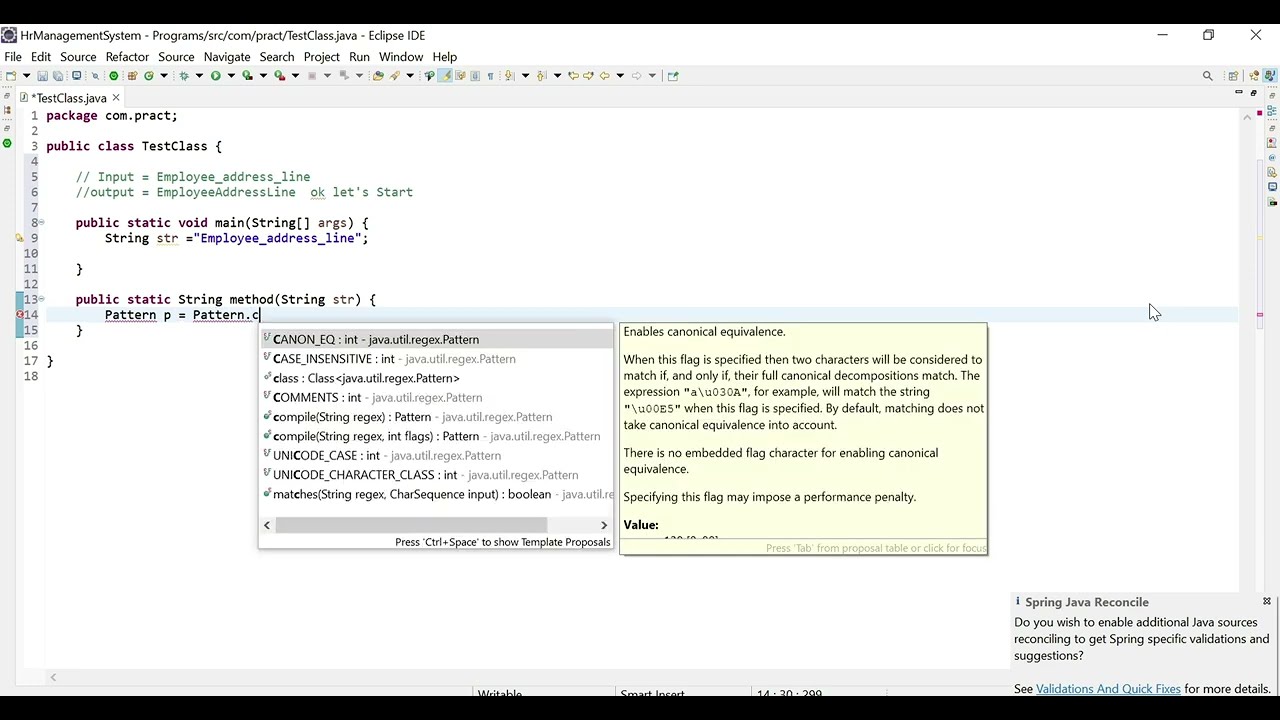
Task: Open the Back history dropdown arrow
Action: 620,75
